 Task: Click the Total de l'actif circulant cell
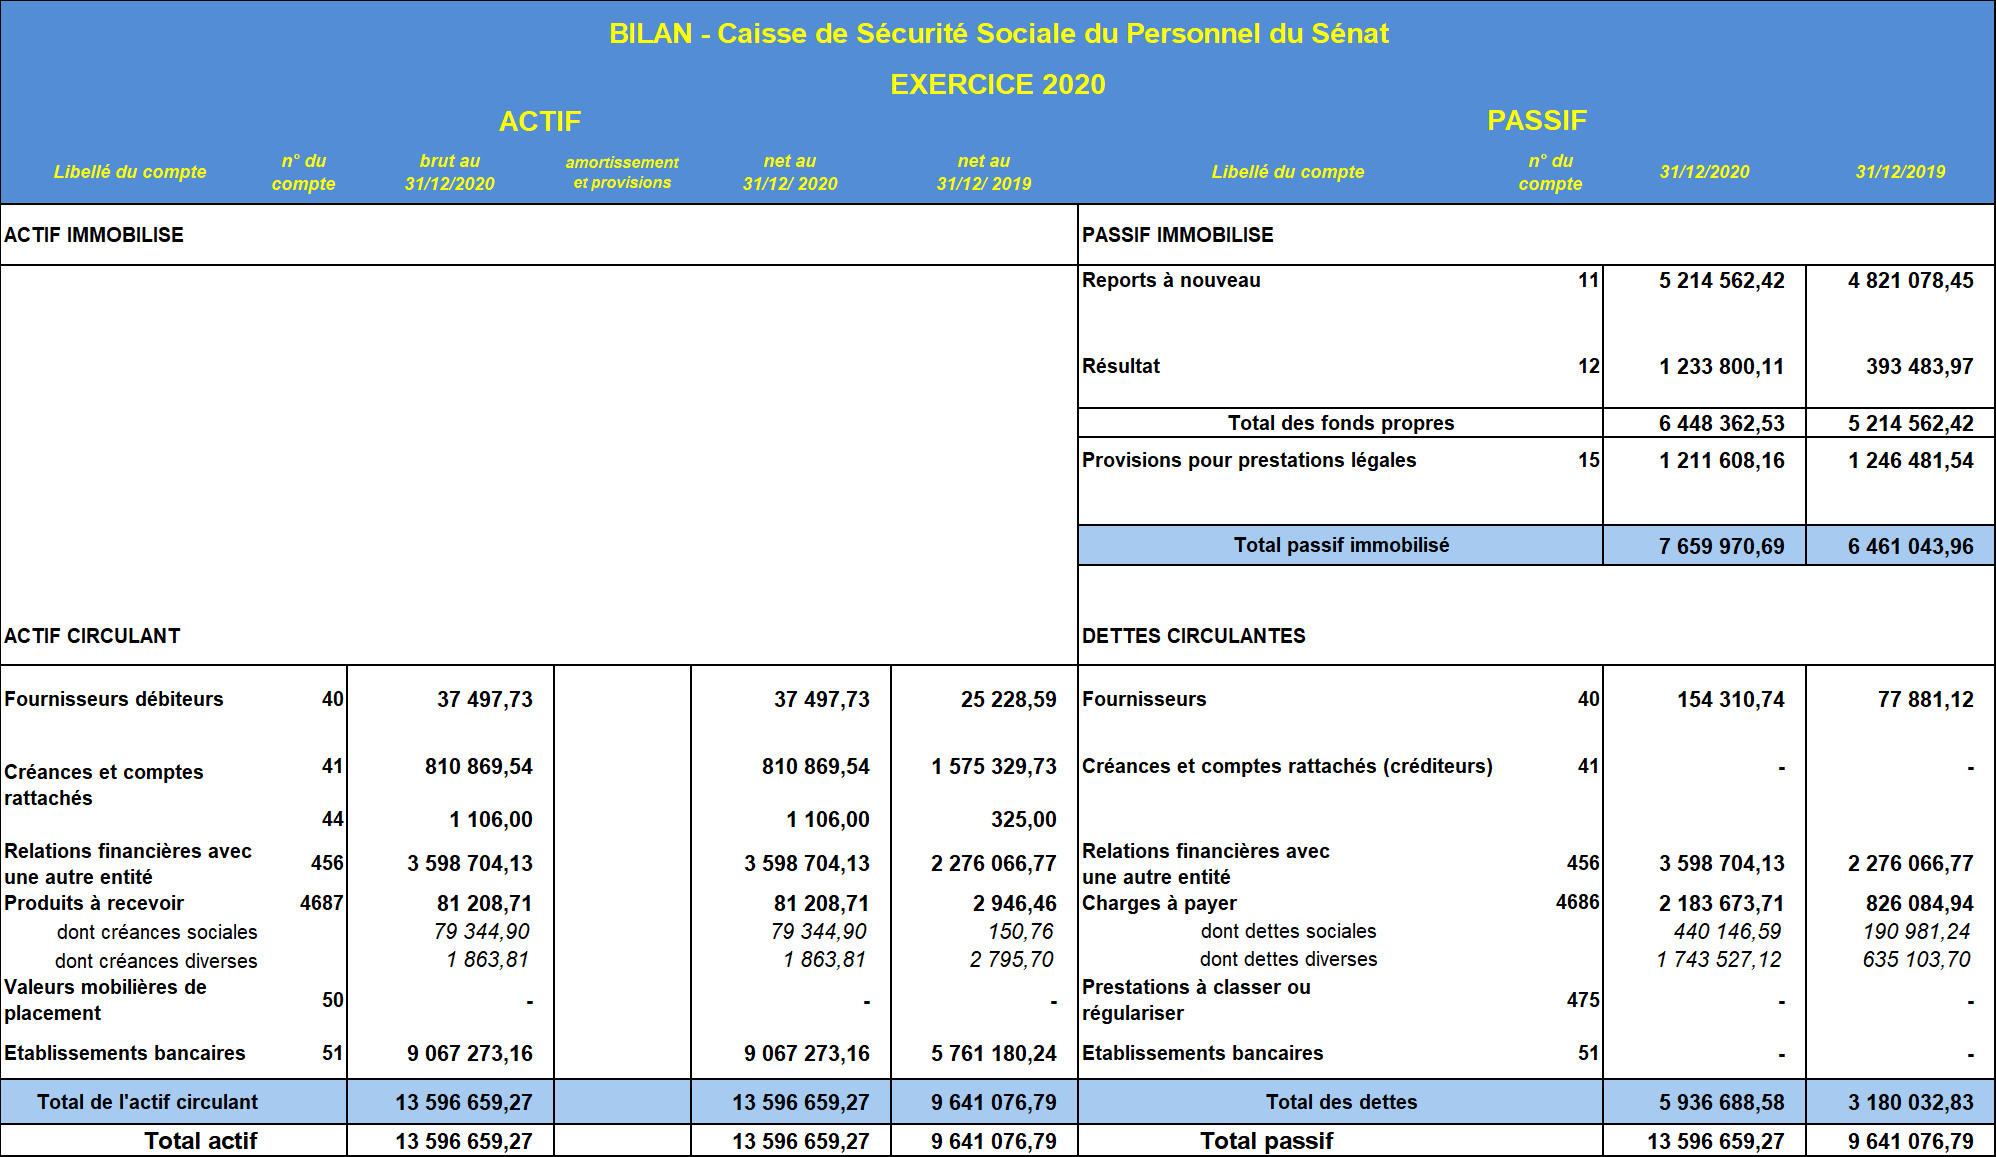coord(147,1102)
